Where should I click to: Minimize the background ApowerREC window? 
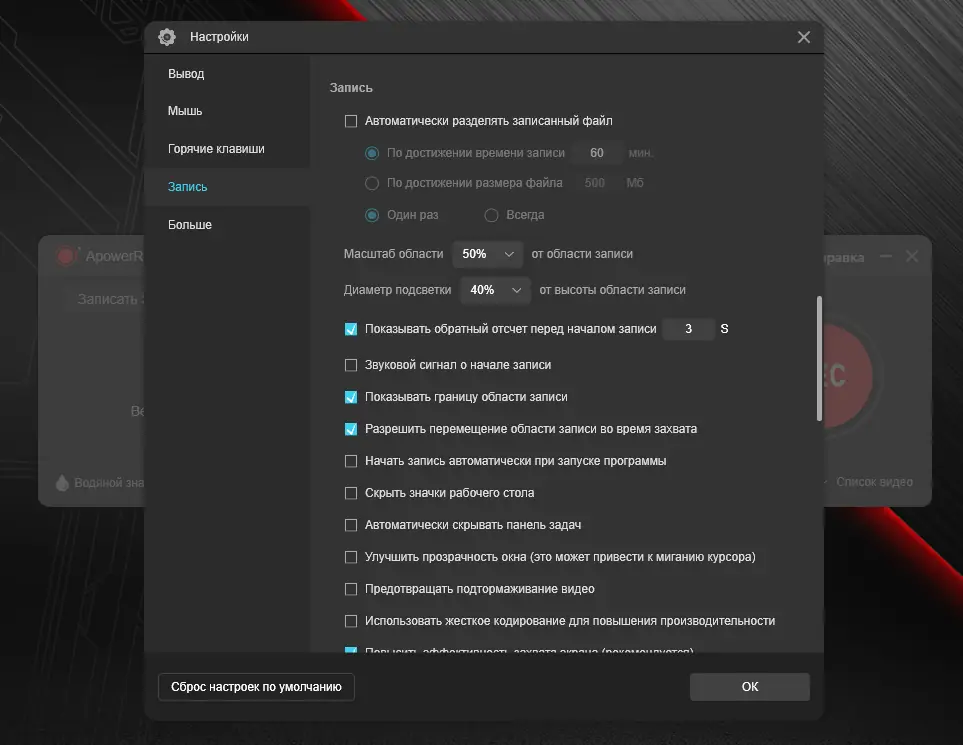[886, 256]
